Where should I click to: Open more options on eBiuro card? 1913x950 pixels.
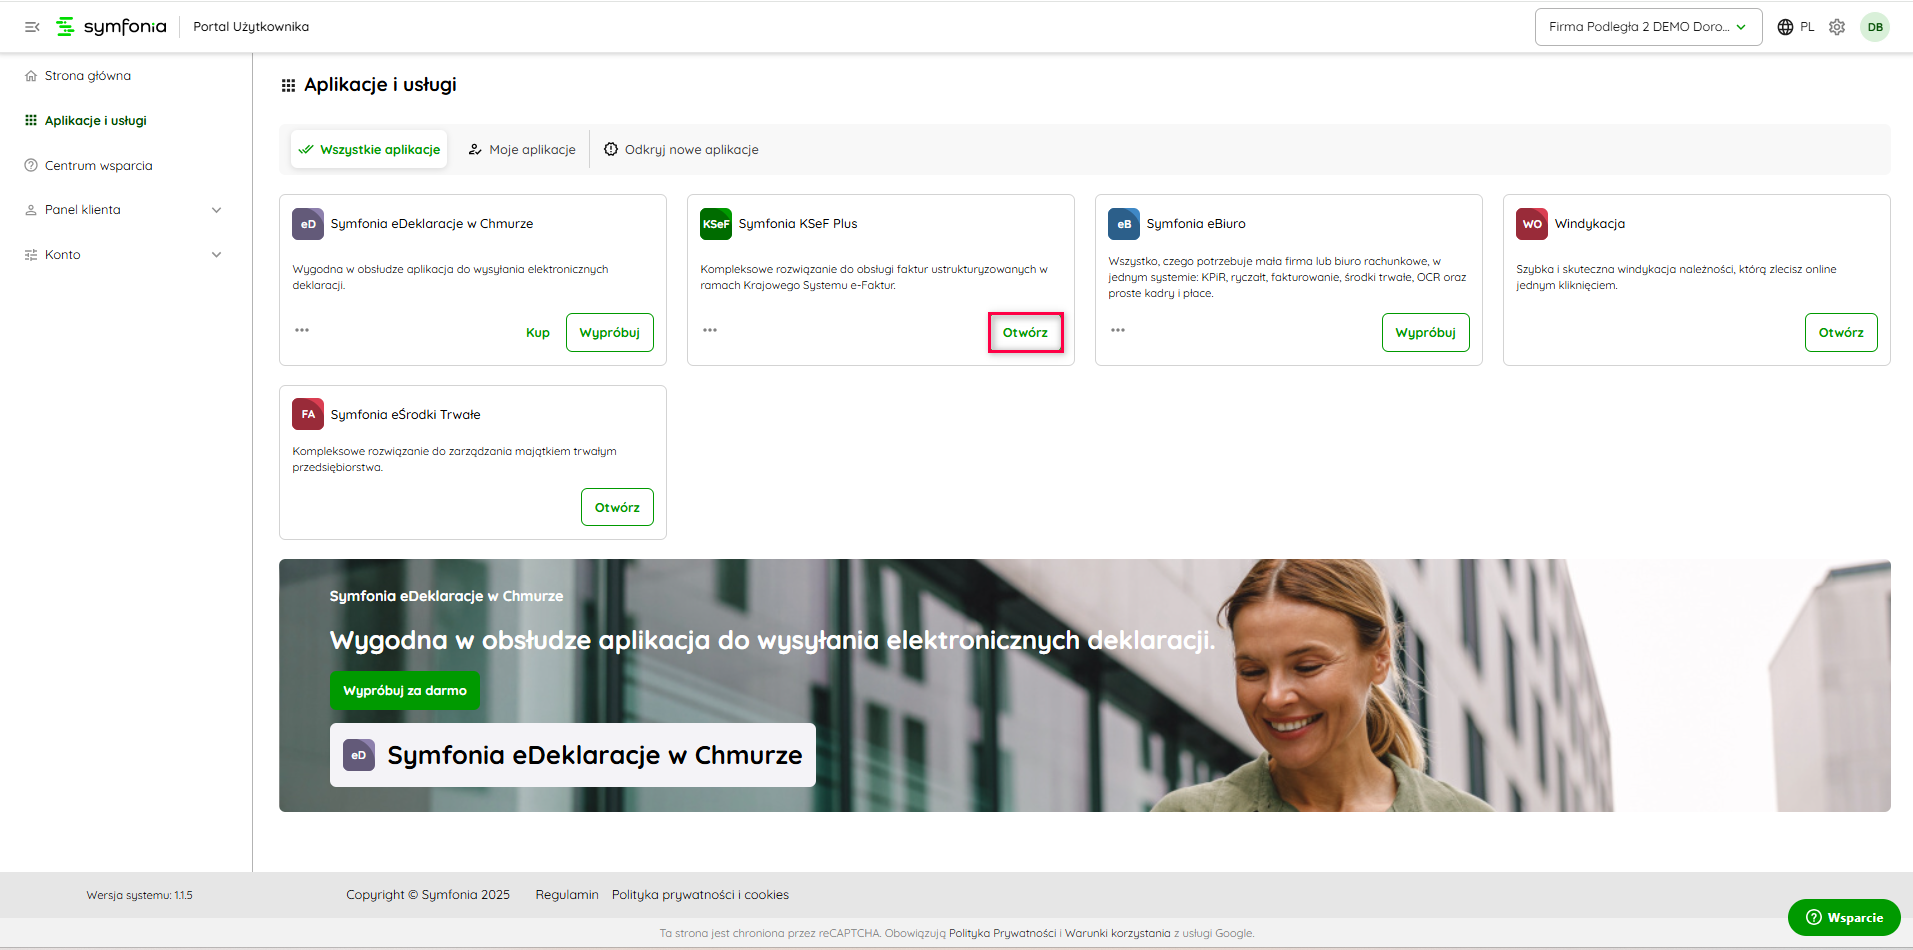tap(1118, 330)
